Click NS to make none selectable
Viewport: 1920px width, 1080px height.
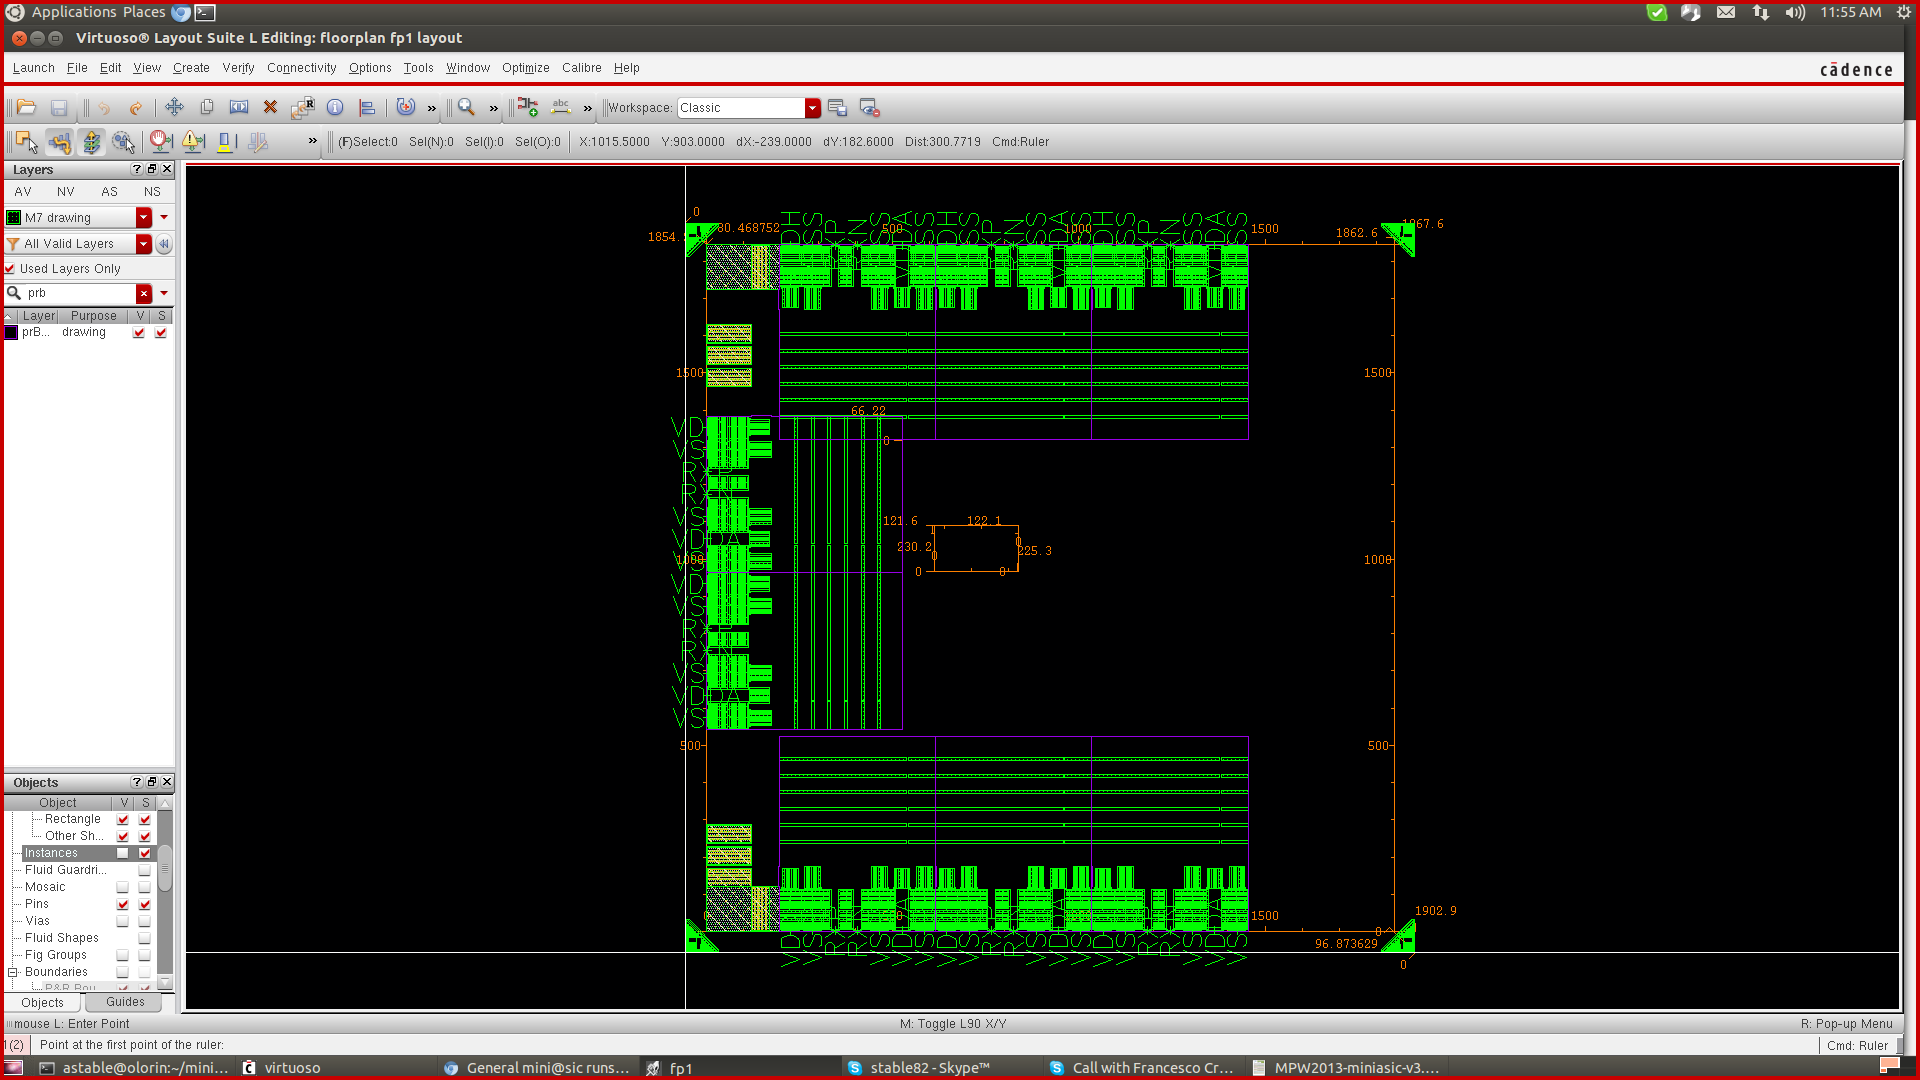pos(152,191)
